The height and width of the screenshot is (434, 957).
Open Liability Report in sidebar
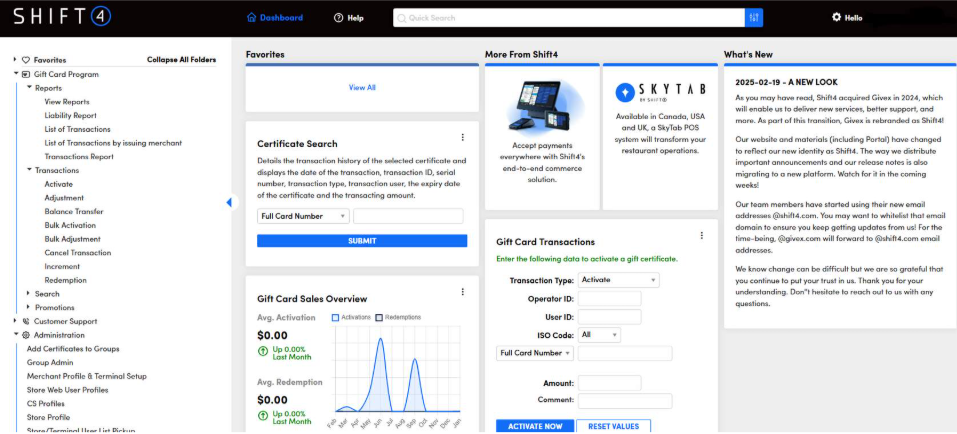click(71, 116)
